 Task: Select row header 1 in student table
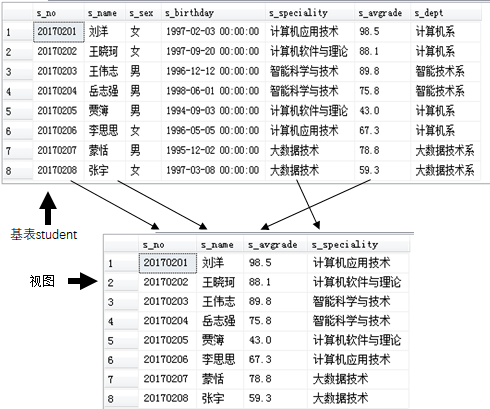point(18,32)
